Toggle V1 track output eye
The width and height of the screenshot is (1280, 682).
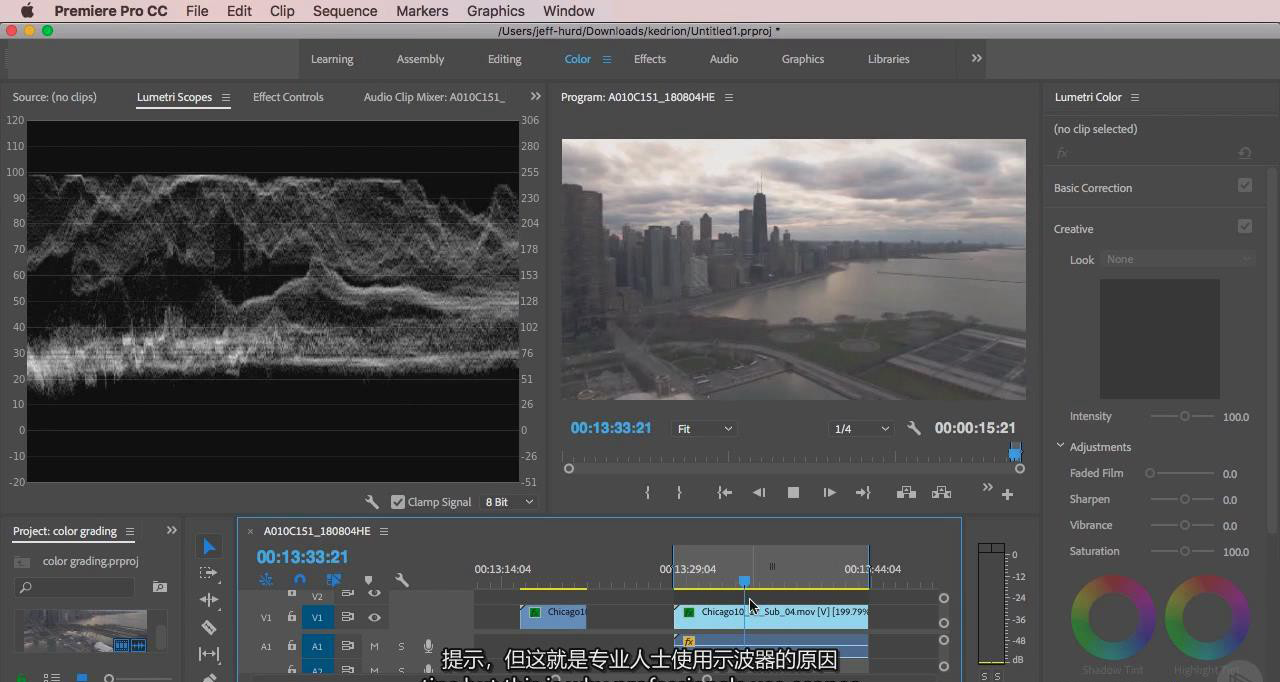(374, 617)
